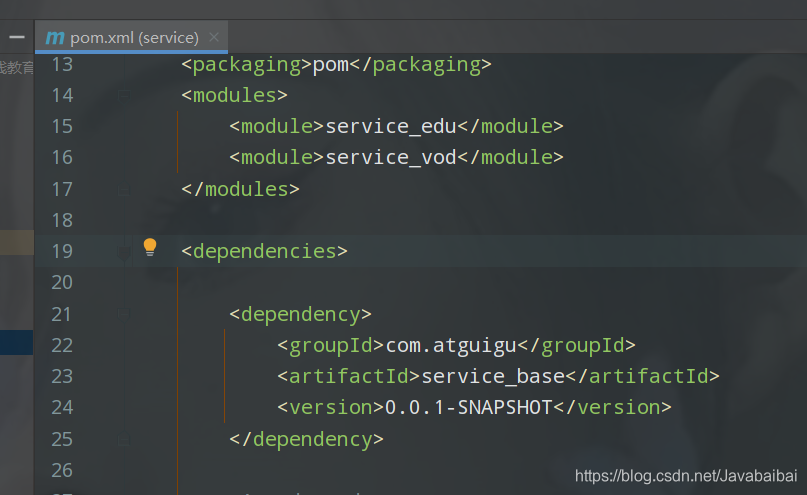Click the opening <groupId> tag

(331, 346)
